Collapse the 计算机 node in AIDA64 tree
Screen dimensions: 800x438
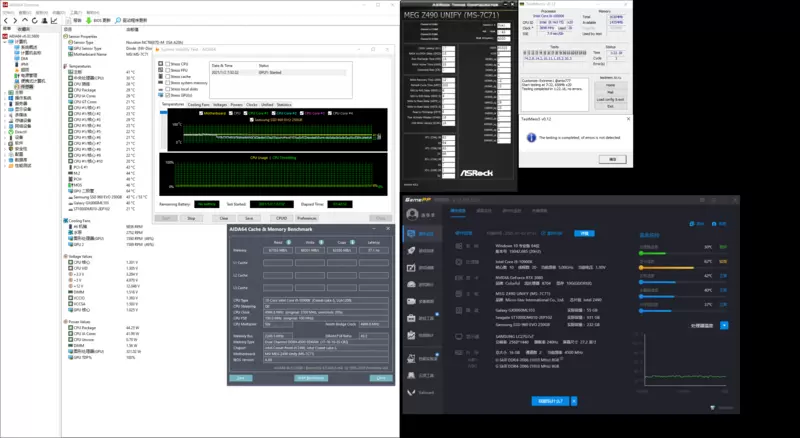[5, 42]
